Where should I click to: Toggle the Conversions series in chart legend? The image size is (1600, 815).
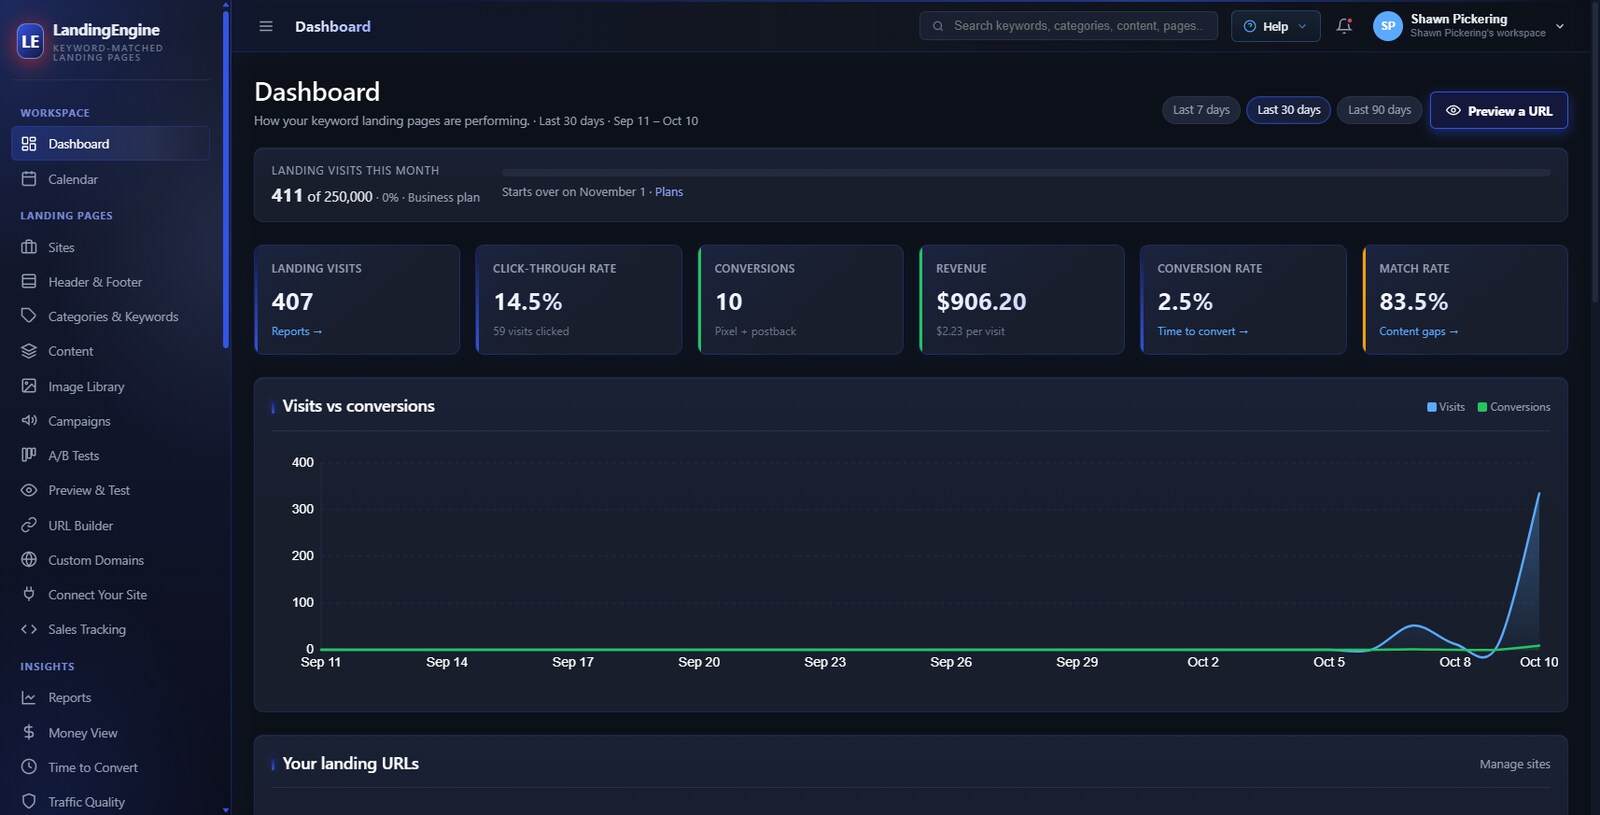[x=1514, y=407]
